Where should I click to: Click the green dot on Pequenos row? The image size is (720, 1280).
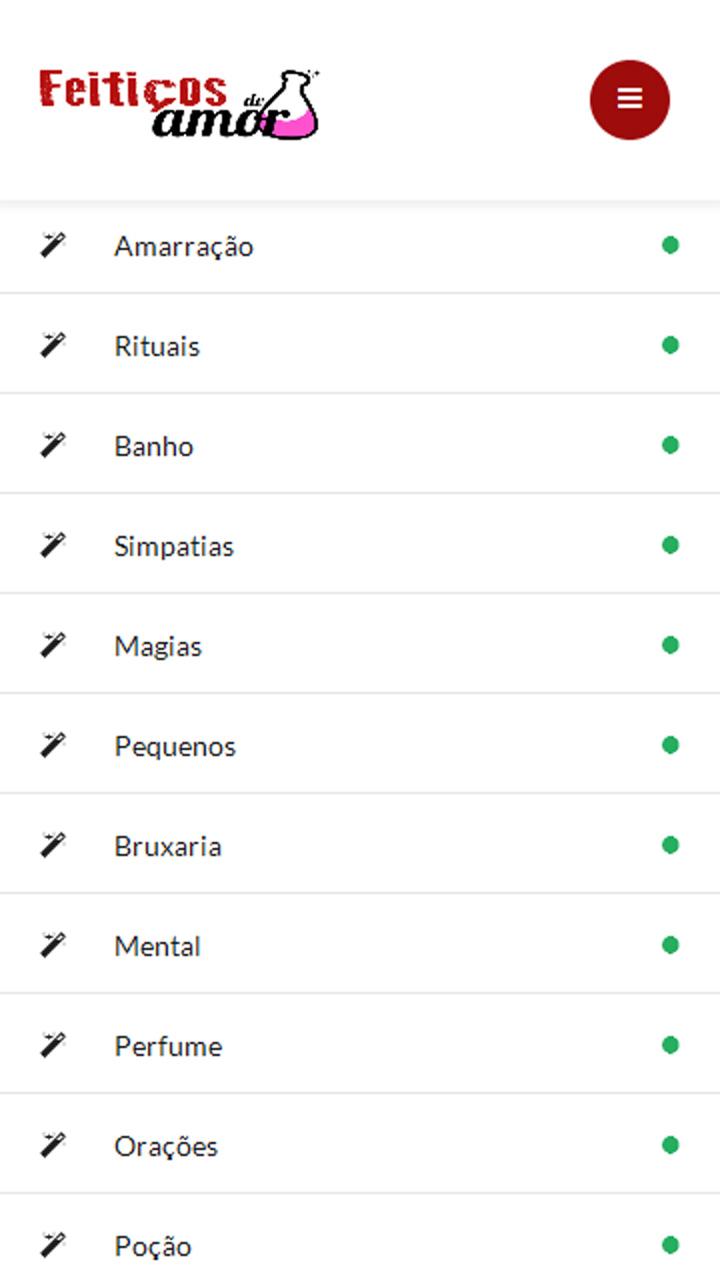[670, 745]
